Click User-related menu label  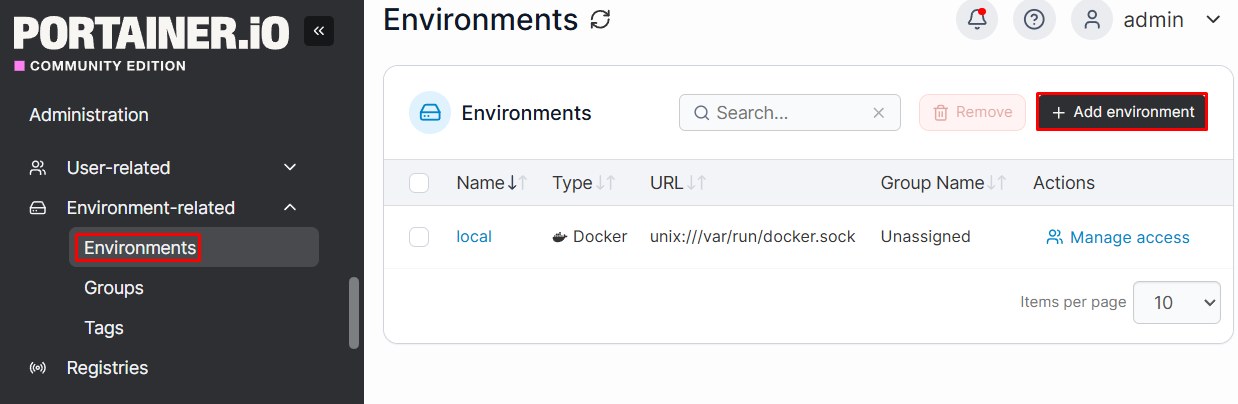tap(118, 168)
